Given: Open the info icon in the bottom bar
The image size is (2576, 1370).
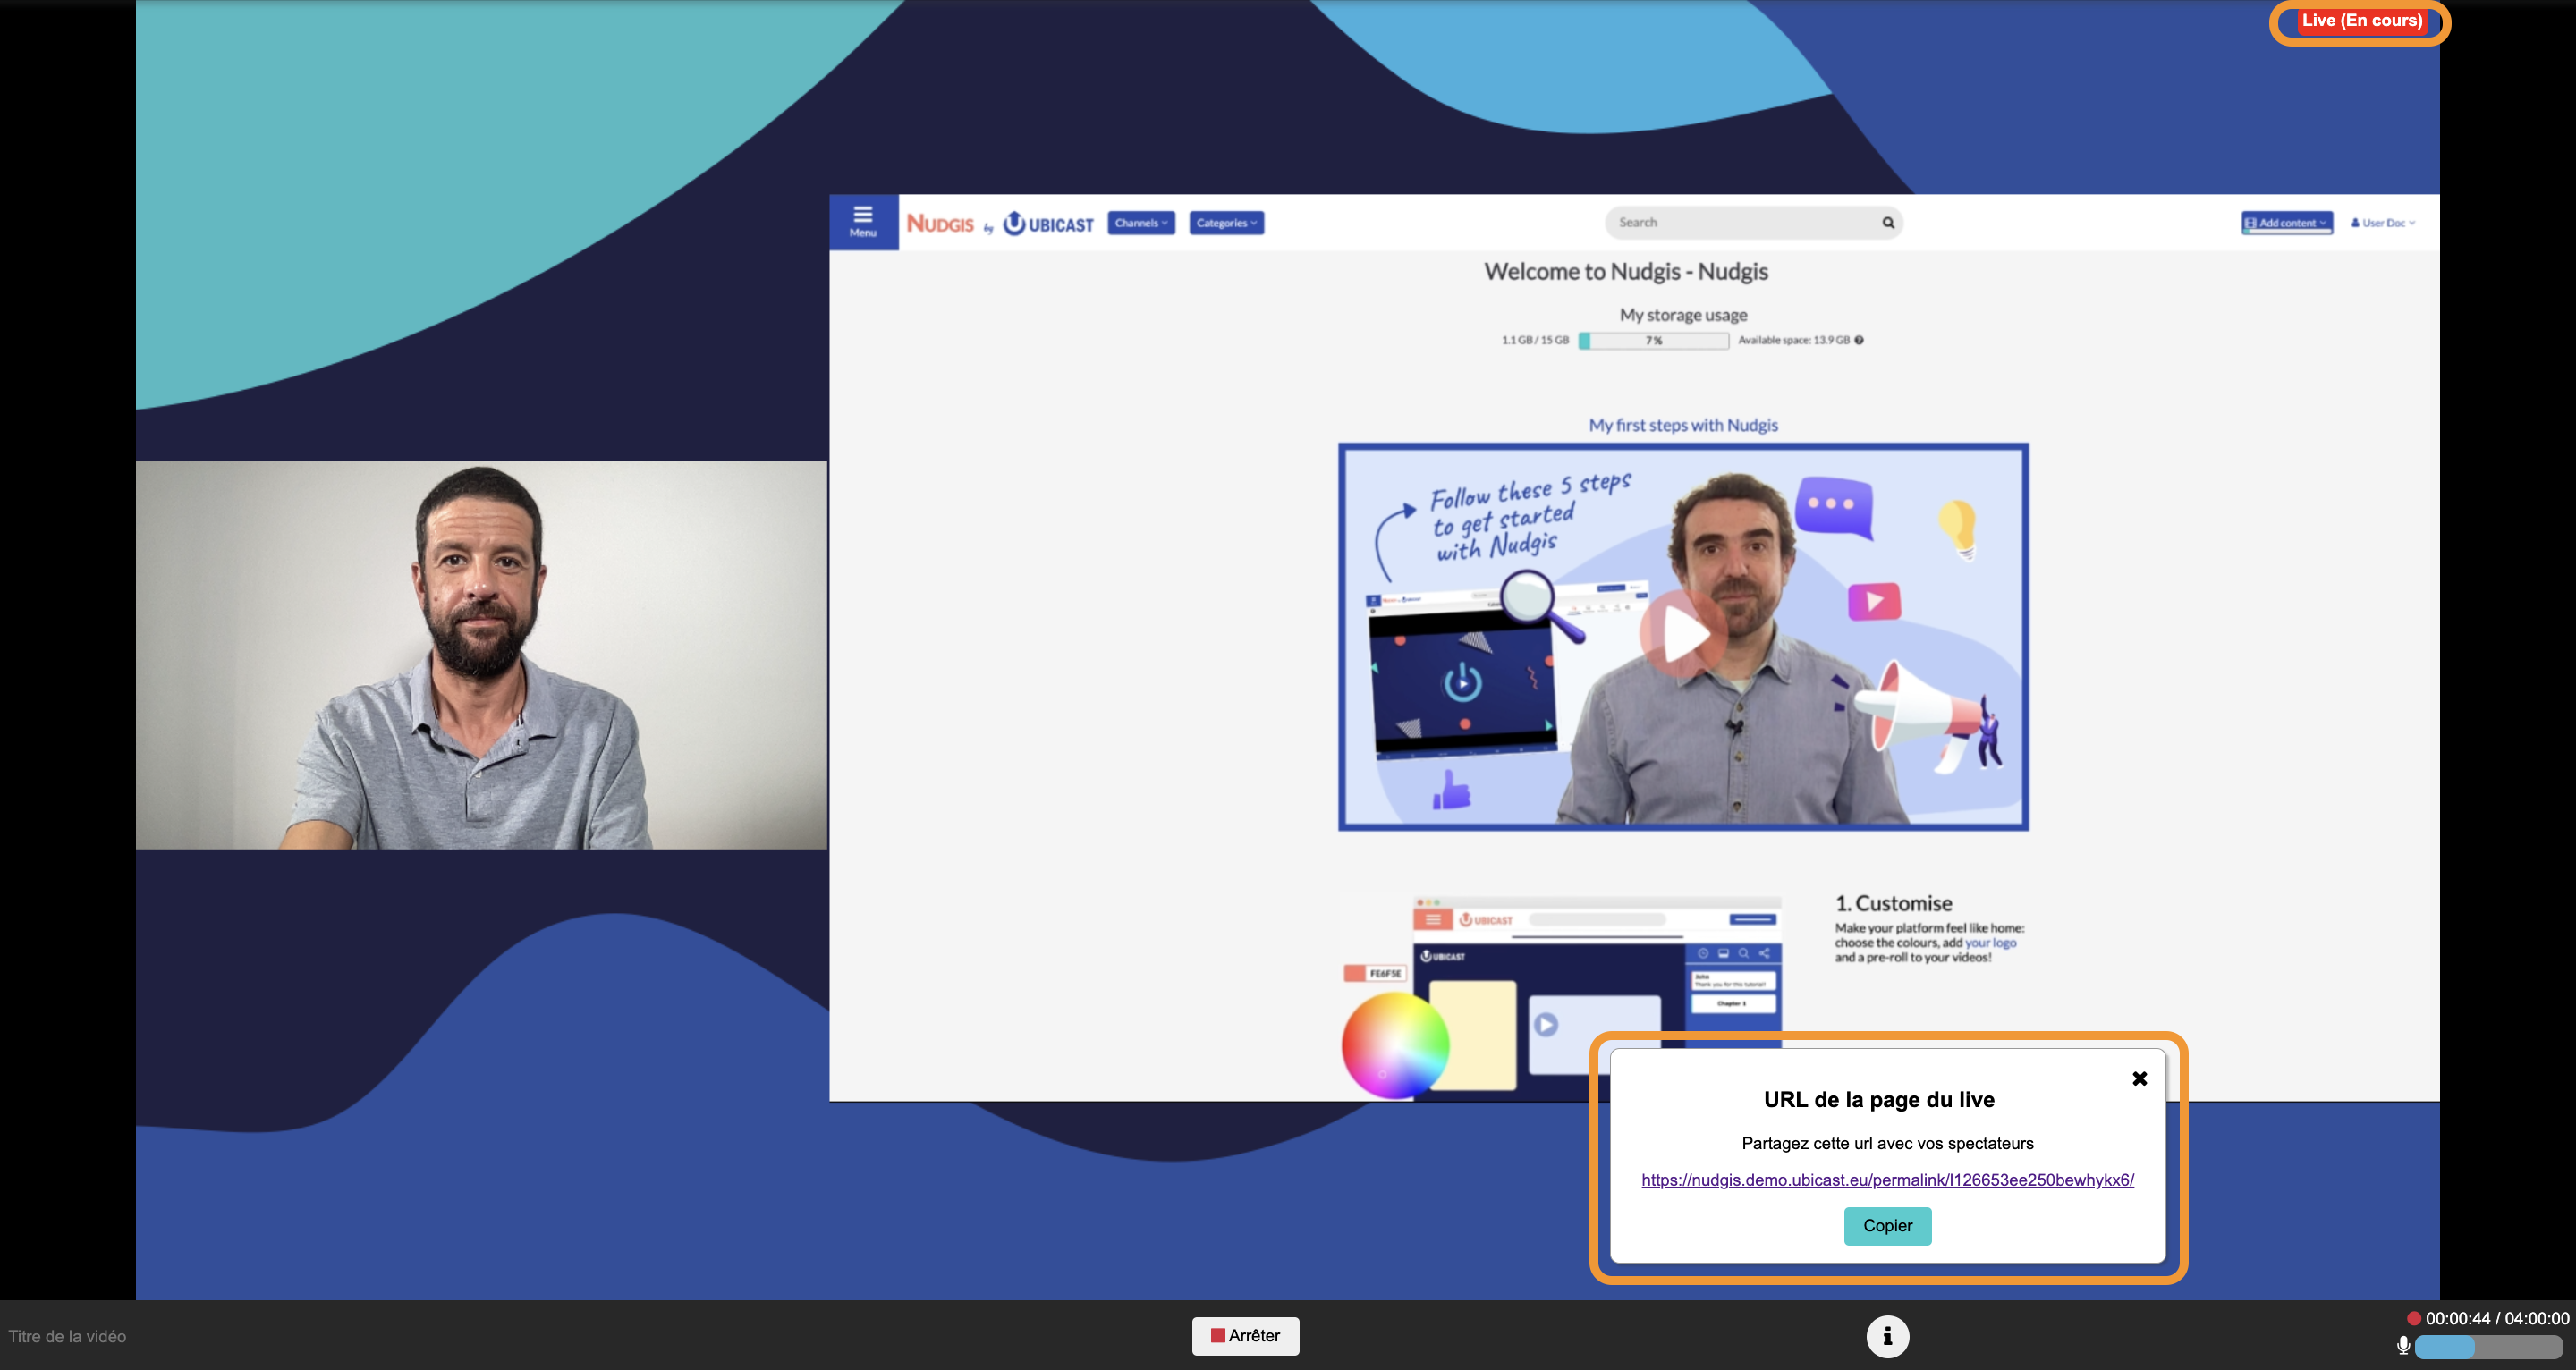Looking at the screenshot, I should 1887,1336.
